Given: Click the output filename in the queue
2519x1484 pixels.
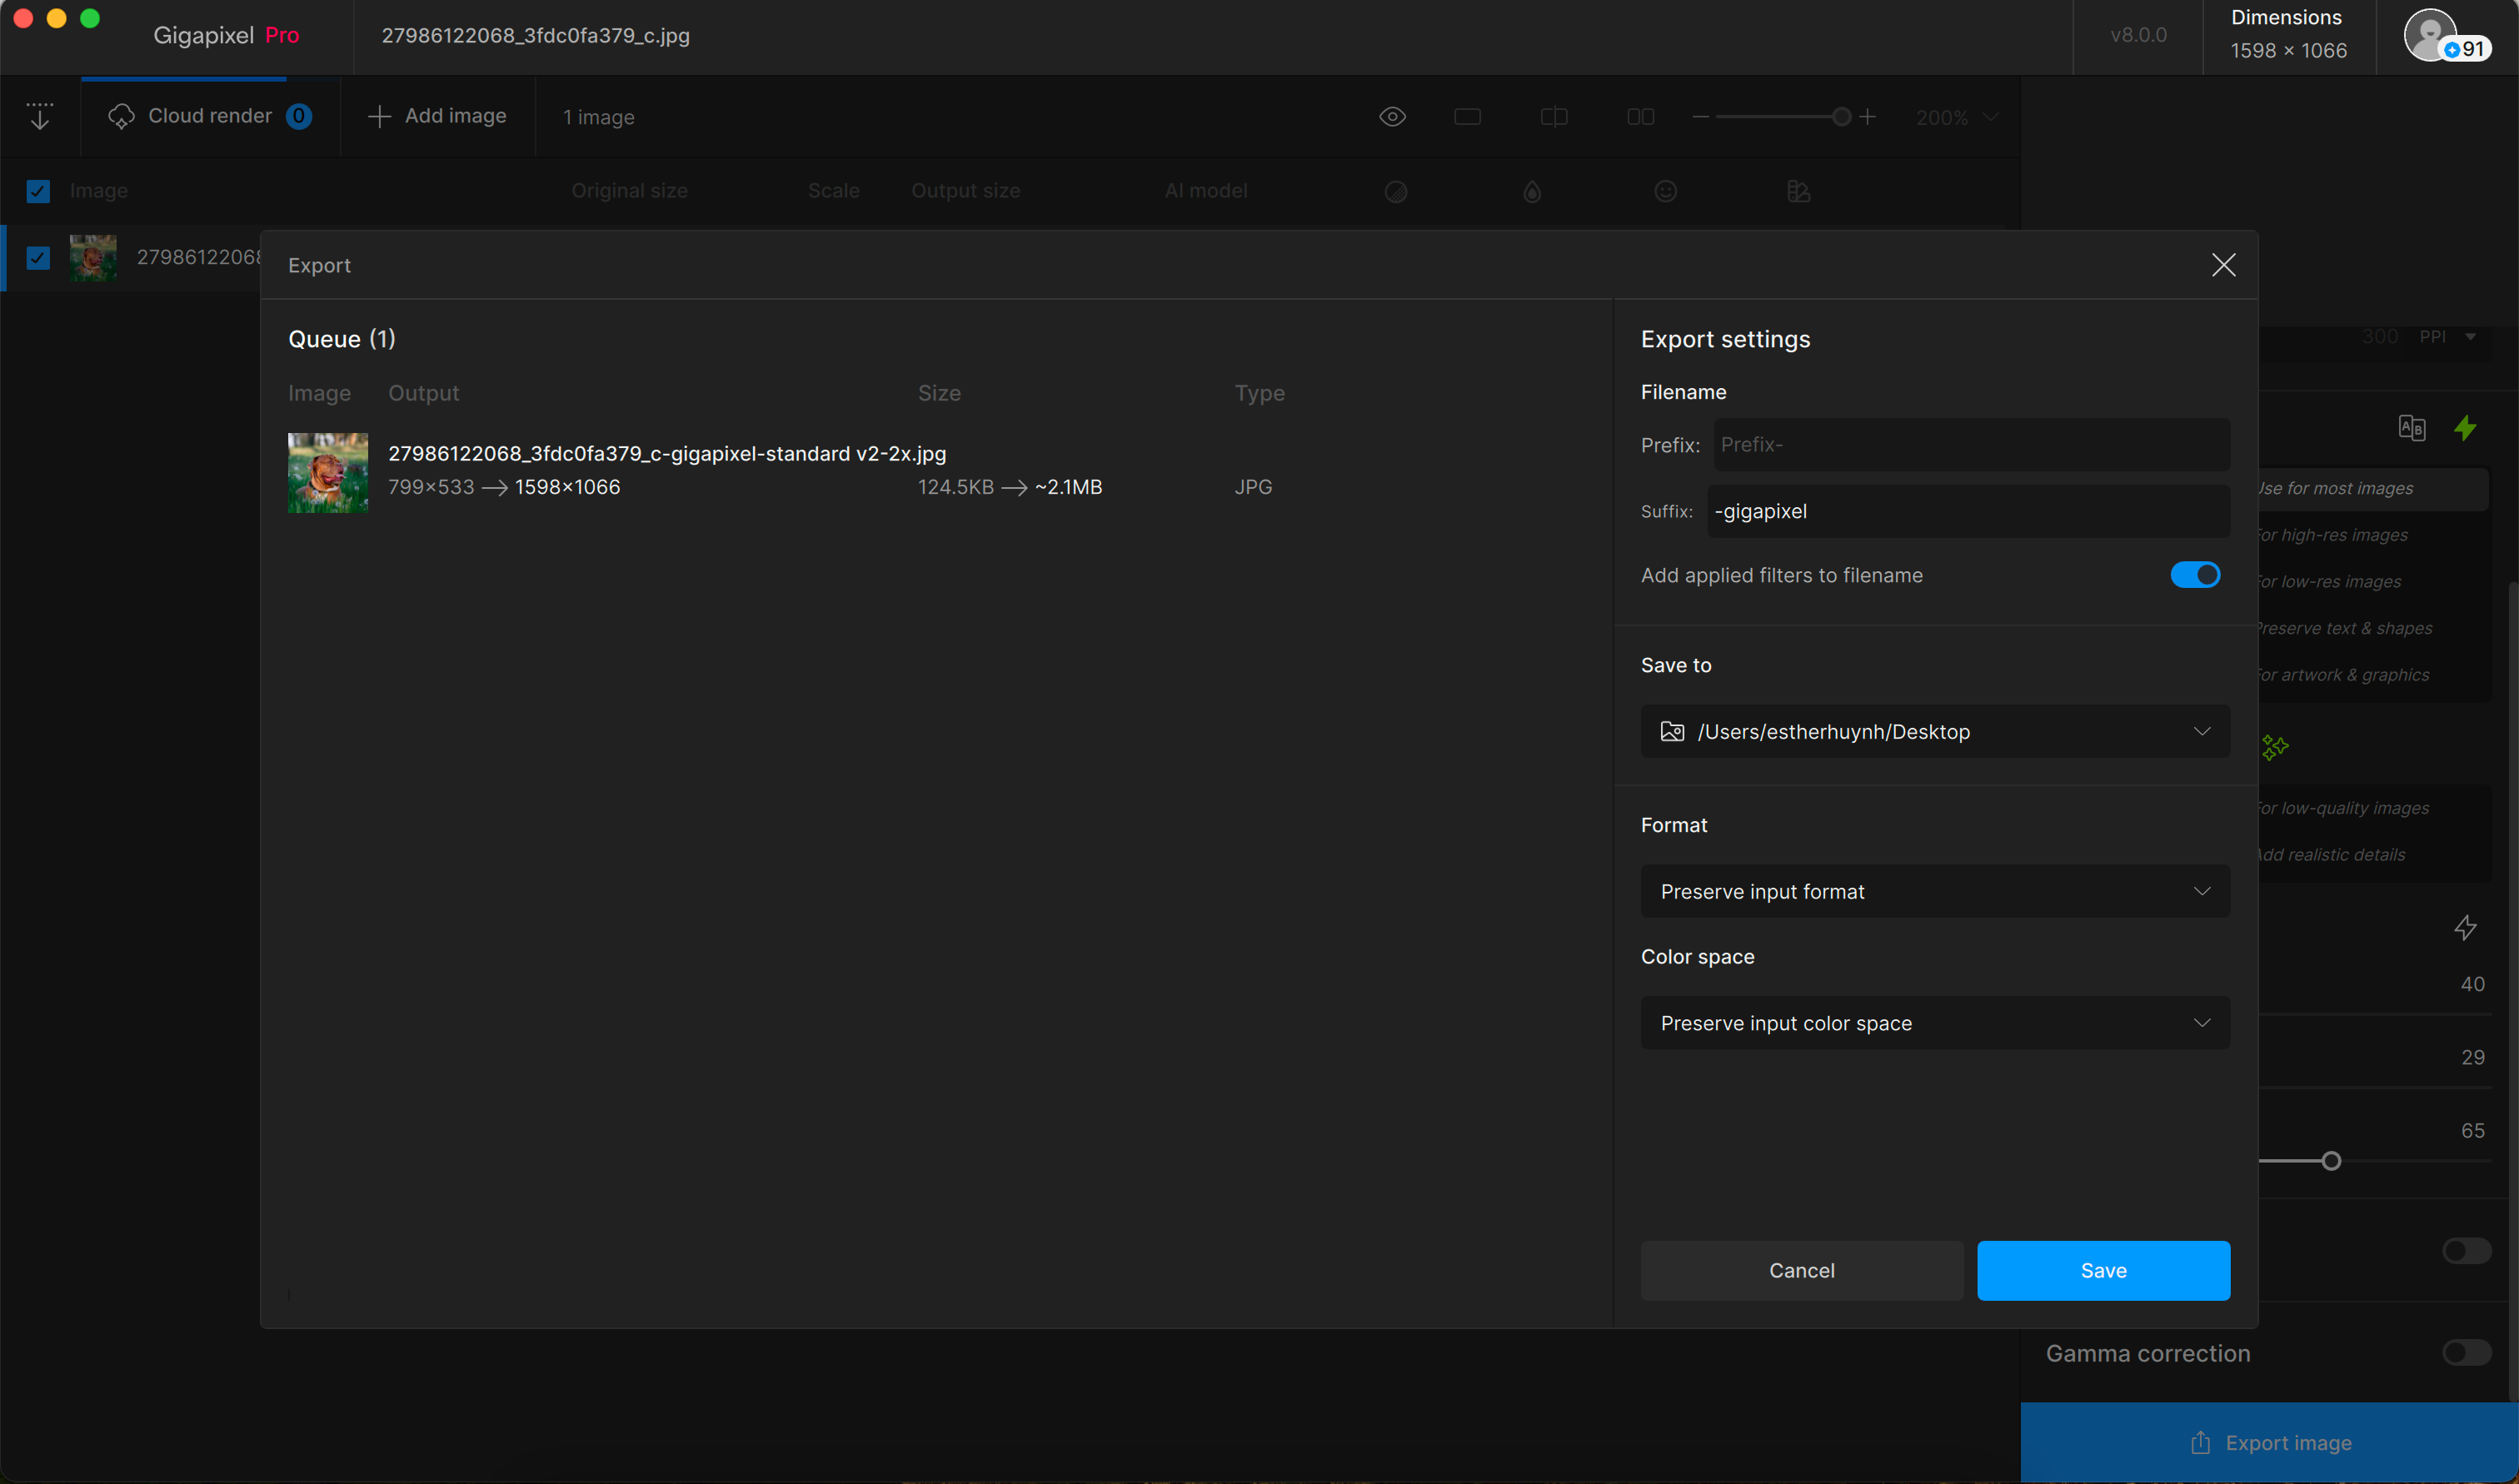Looking at the screenshot, I should point(667,453).
